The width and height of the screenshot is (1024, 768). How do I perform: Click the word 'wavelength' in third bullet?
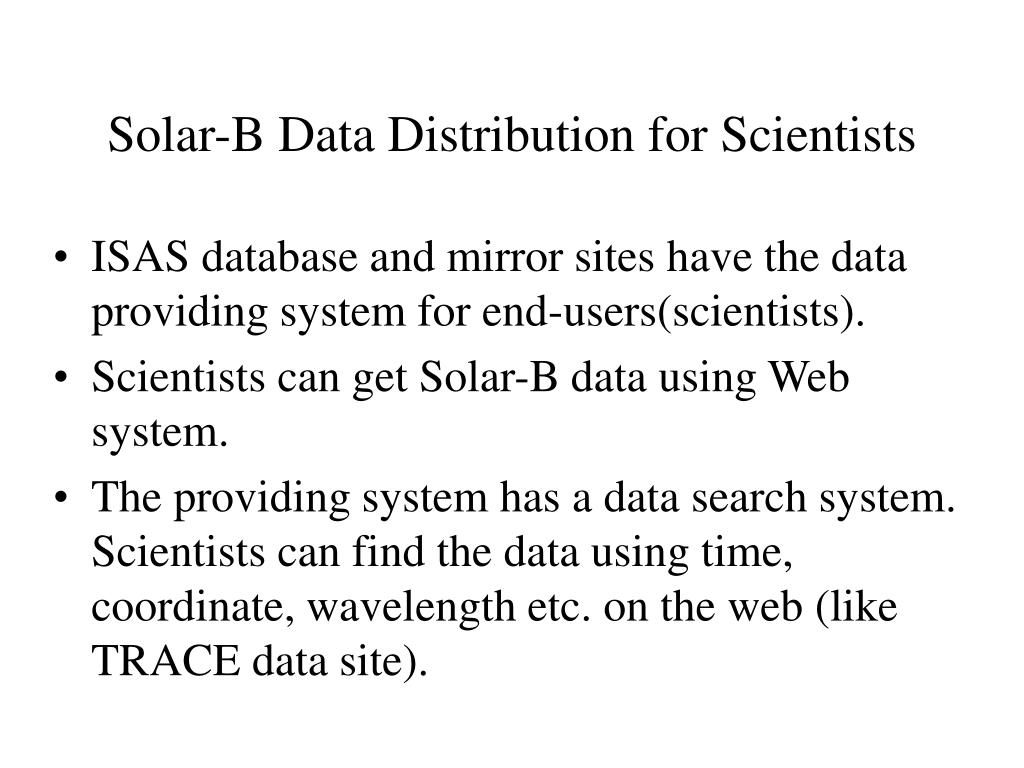click(411, 607)
